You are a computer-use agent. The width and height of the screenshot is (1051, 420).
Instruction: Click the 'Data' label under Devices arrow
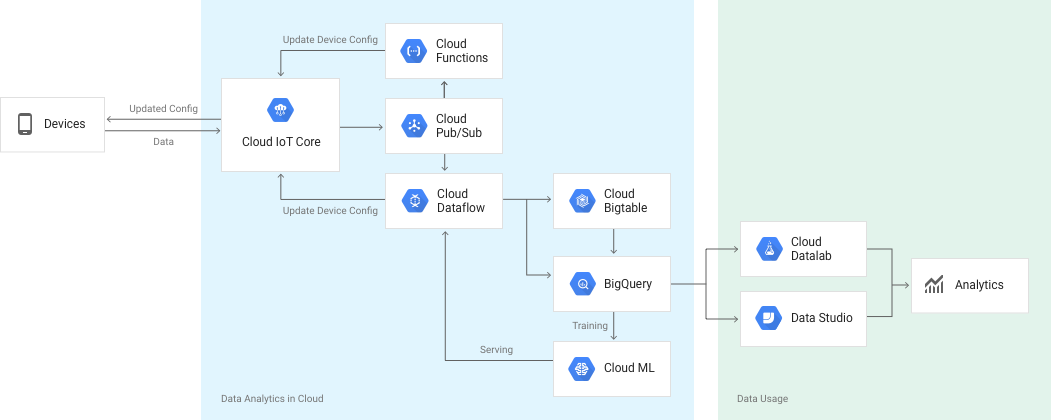(163, 142)
